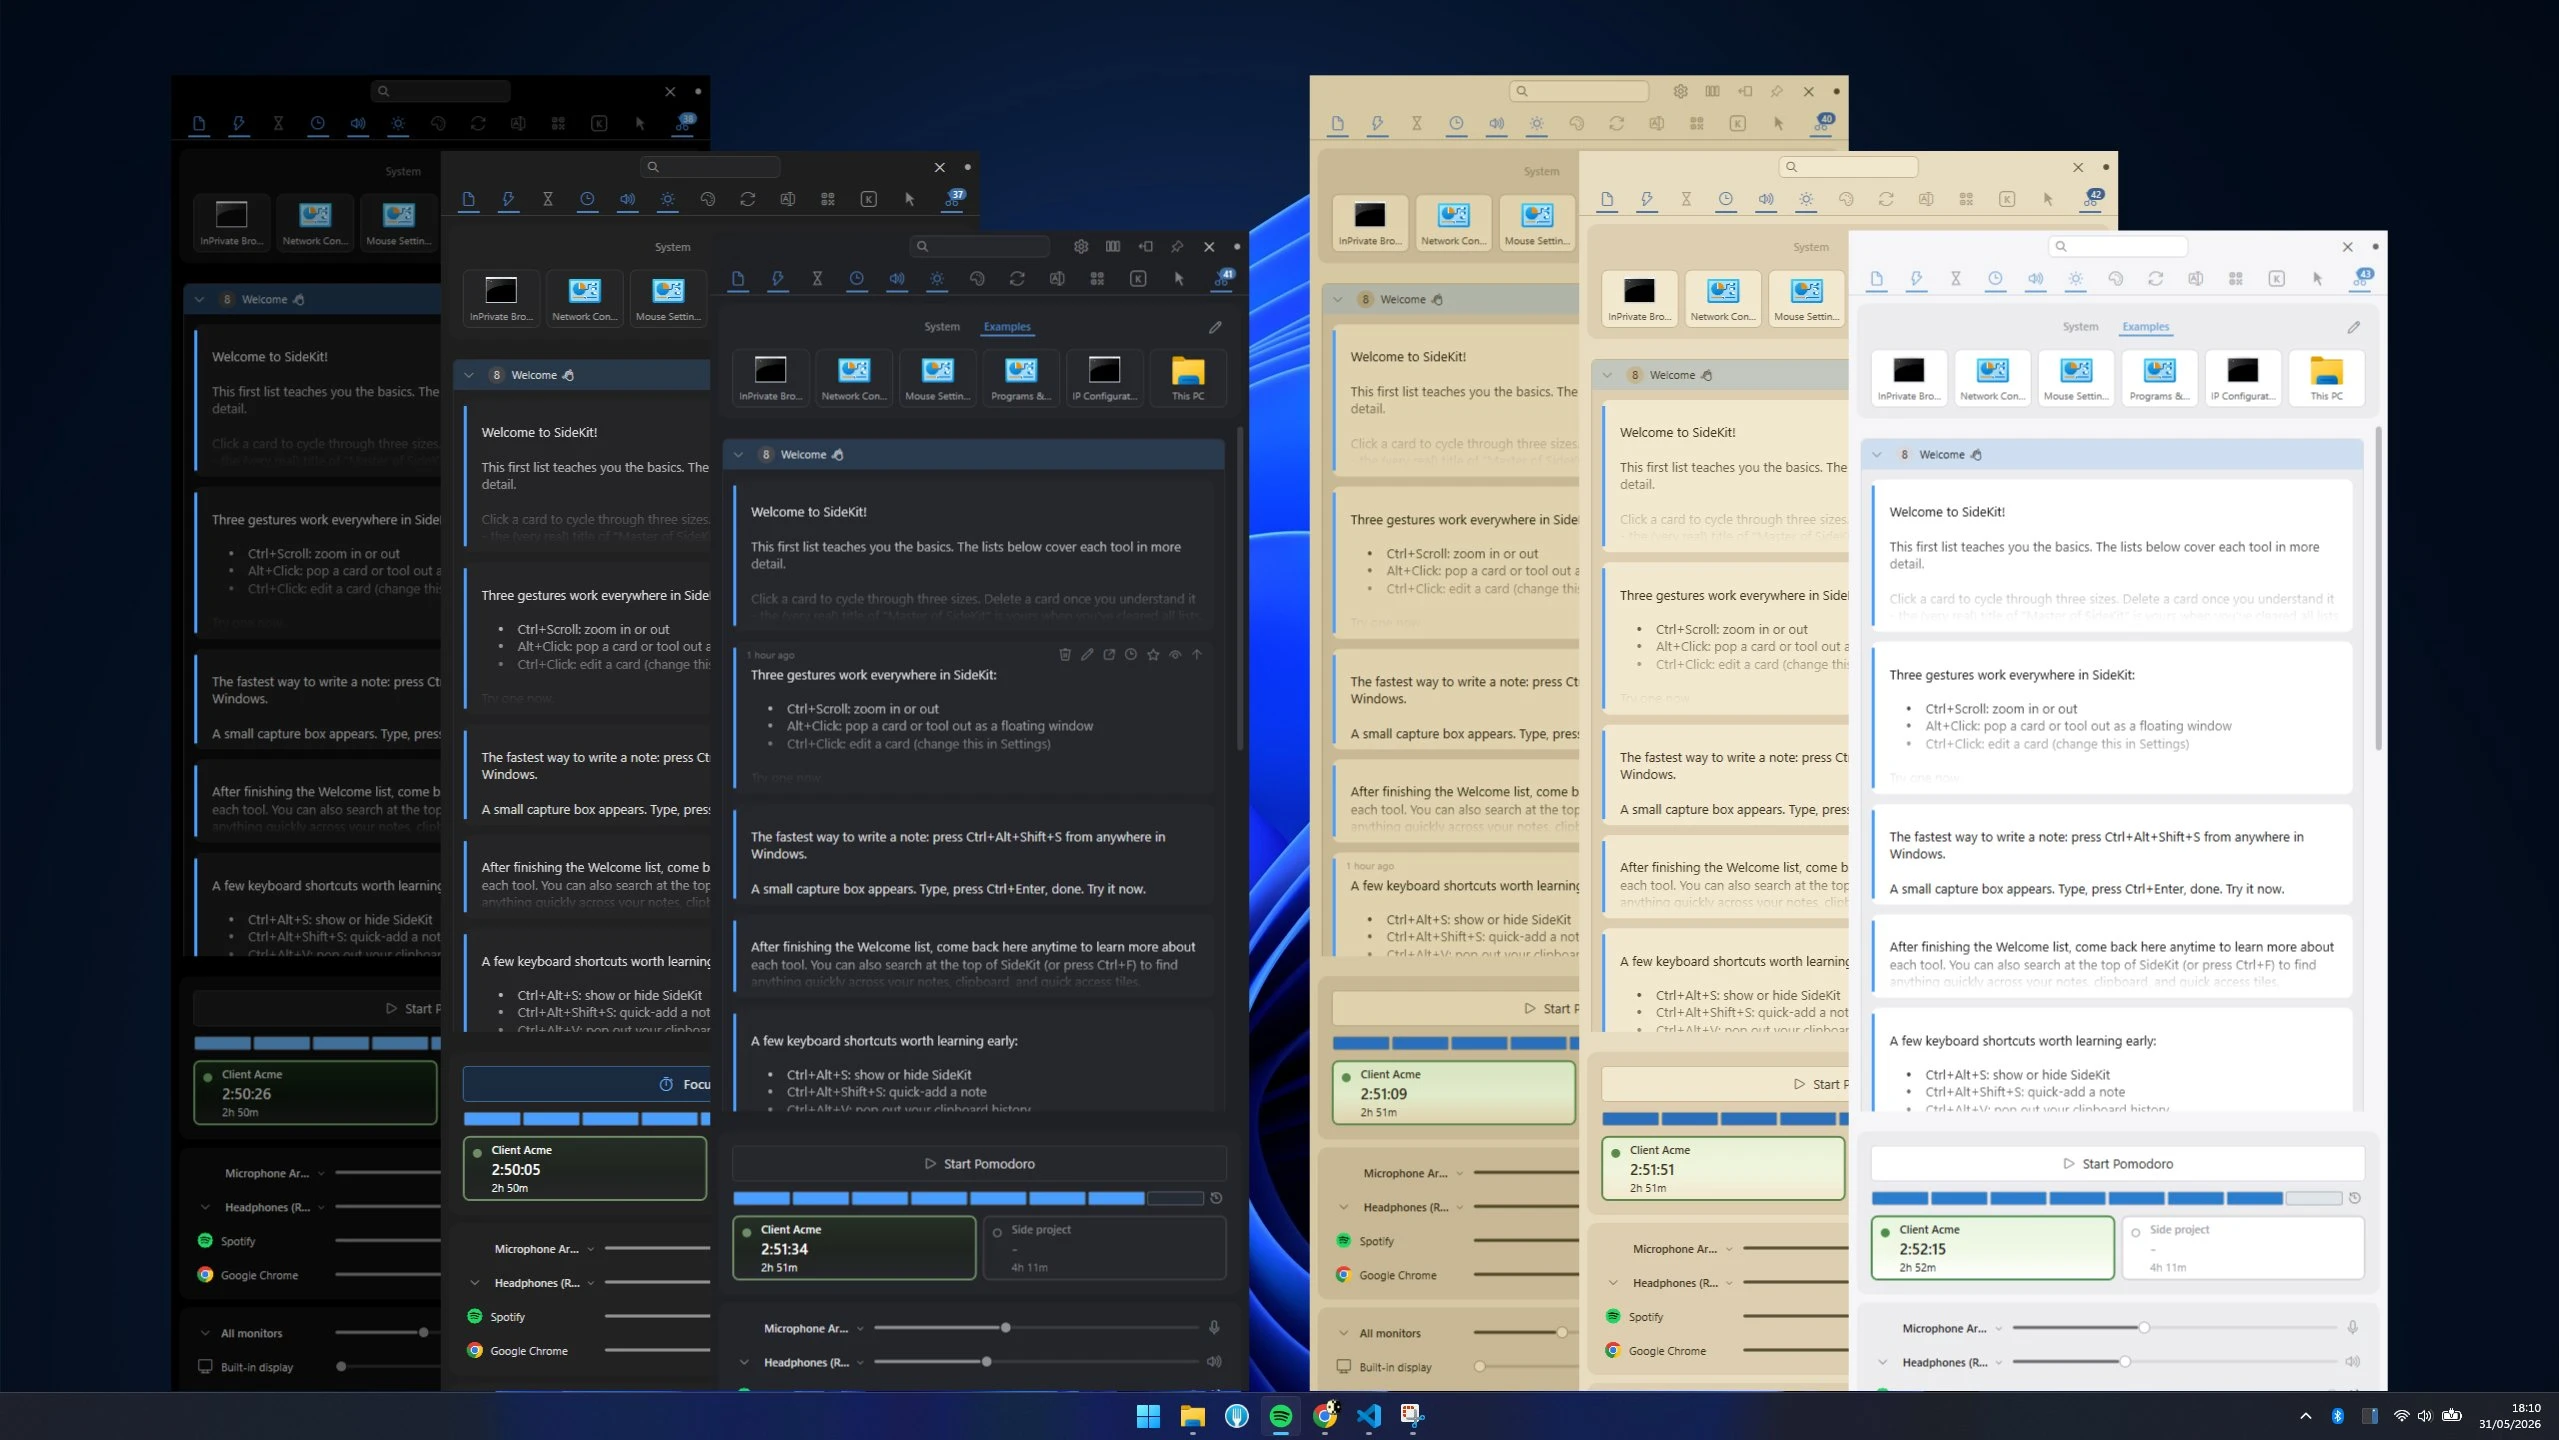Star the Three gestures card
The image size is (2559, 1440).
click(x=1153, y=655)
